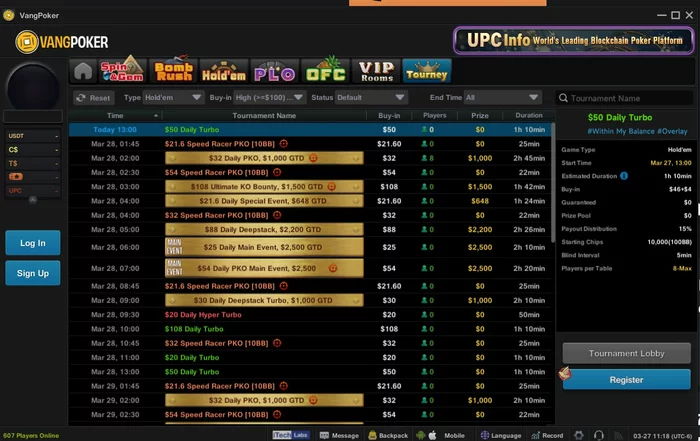Open the UPC Info banner

point(574,41)
